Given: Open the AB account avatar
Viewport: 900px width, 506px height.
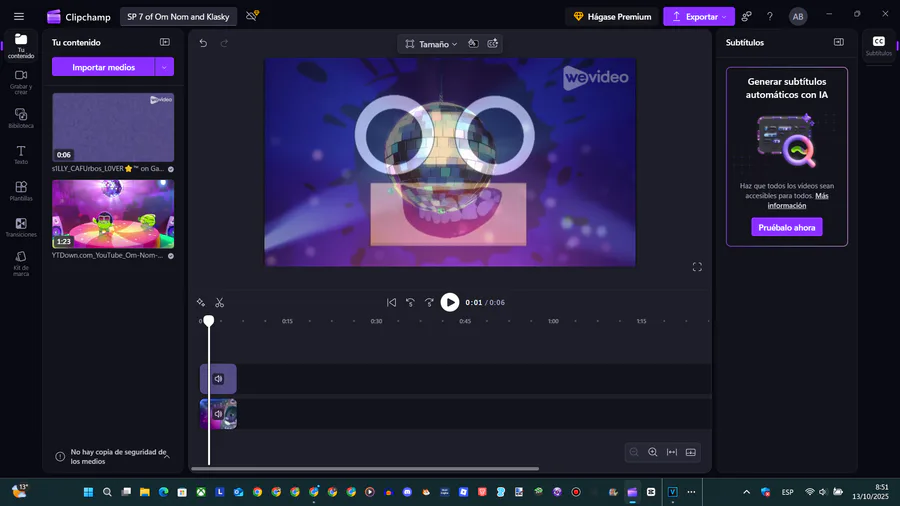Looking at the screenshot, I should [798, 17].
